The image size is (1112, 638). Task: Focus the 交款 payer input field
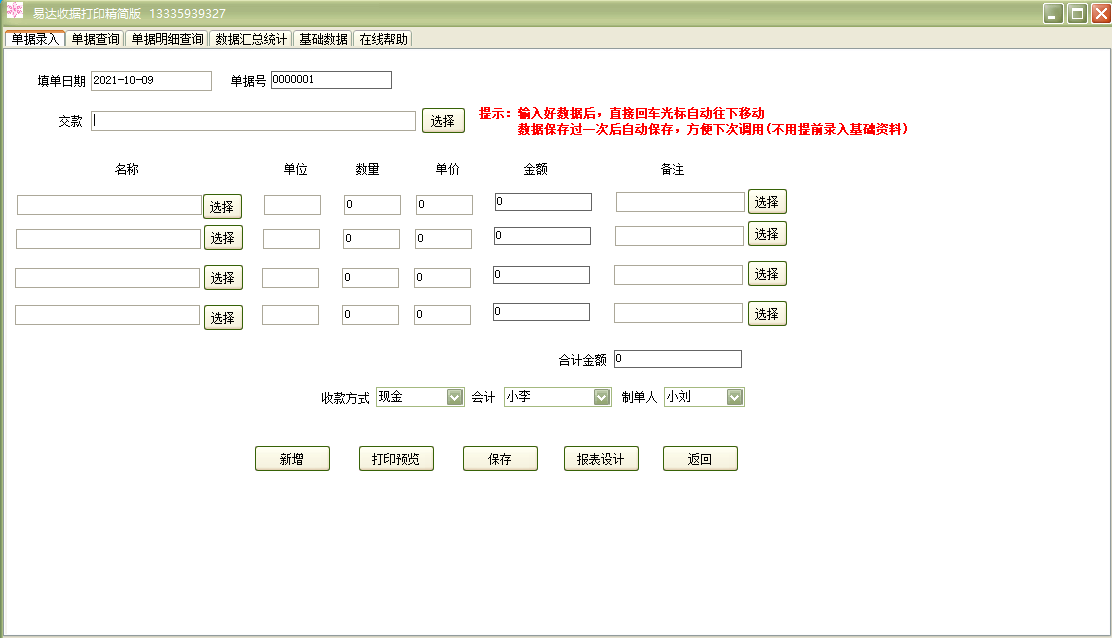pos(253,121)
